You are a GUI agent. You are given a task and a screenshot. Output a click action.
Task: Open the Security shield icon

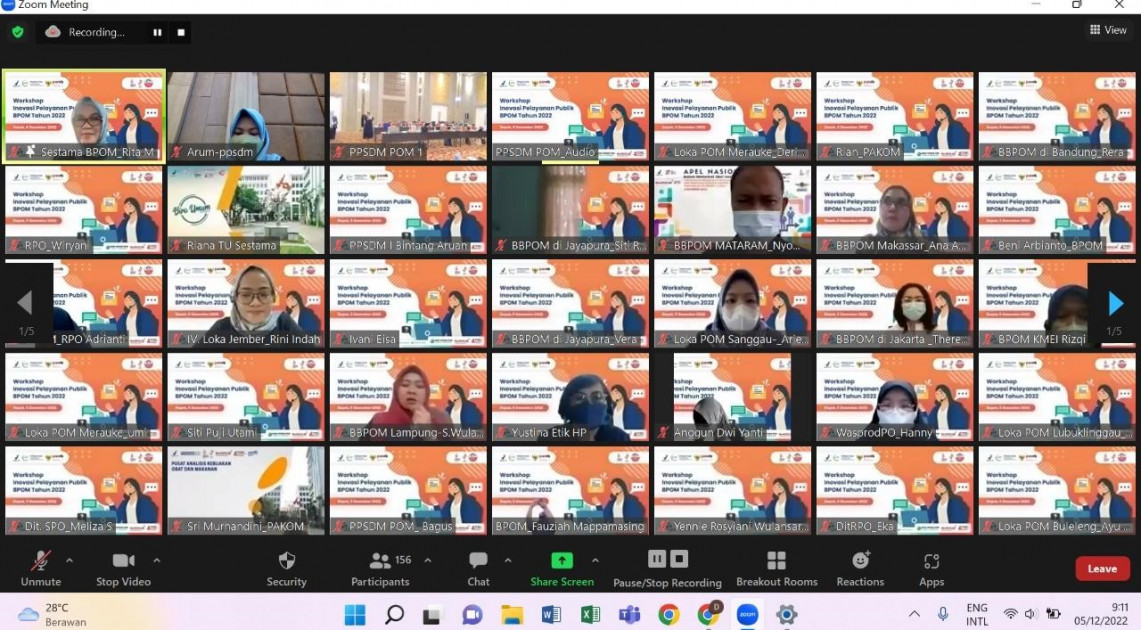[286, 561]
